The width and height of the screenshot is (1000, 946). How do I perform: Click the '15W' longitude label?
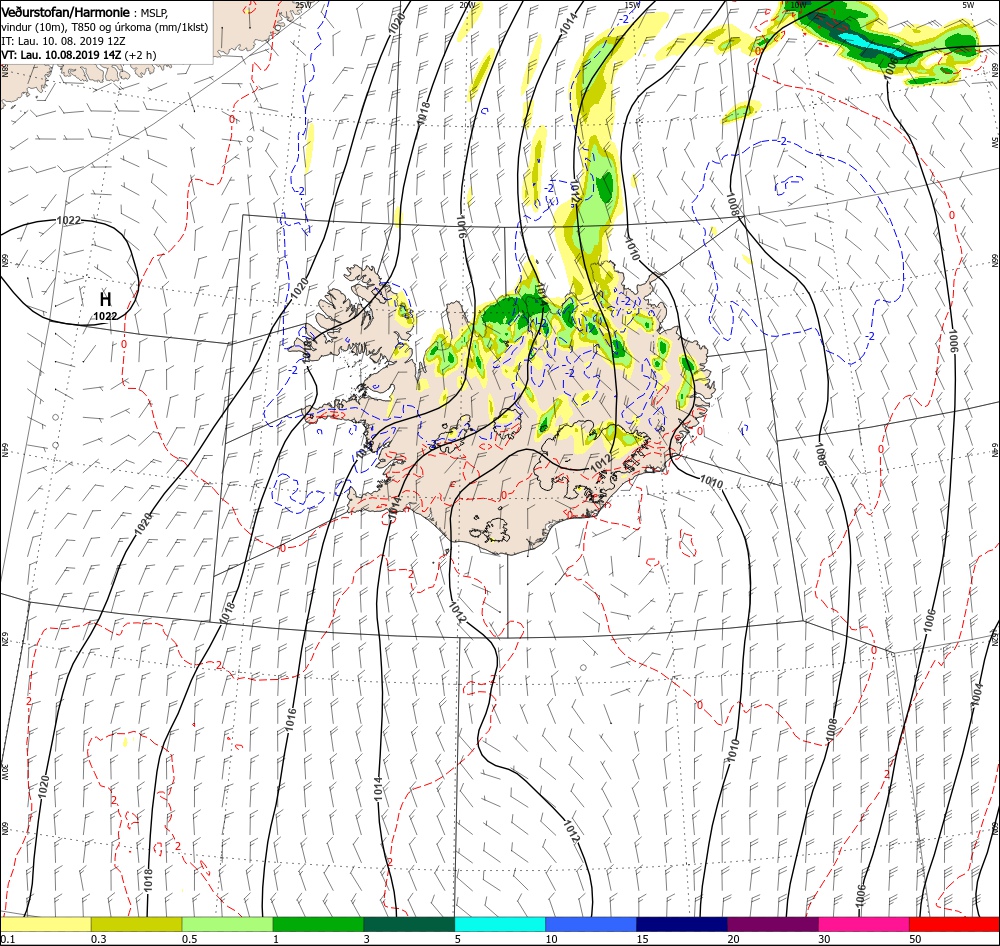click(631, 5)
